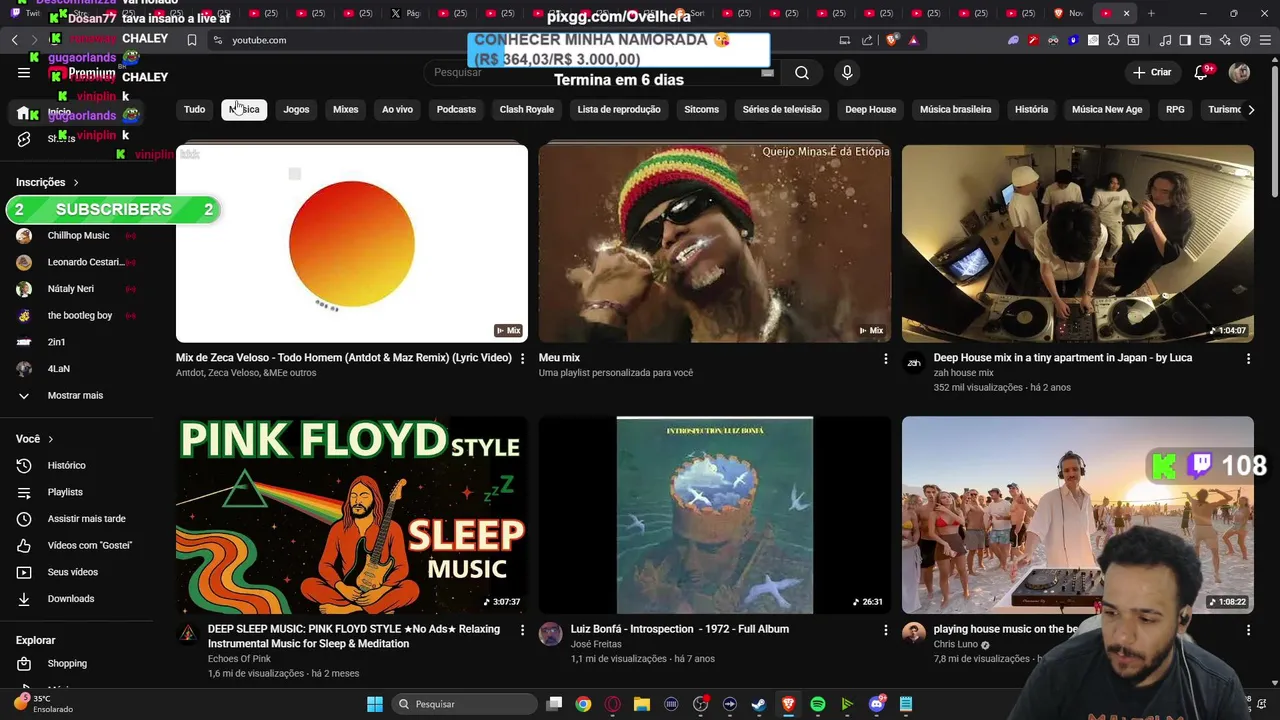Select the Jogos filter chip
1280x720 pixels.
(296, 110)
